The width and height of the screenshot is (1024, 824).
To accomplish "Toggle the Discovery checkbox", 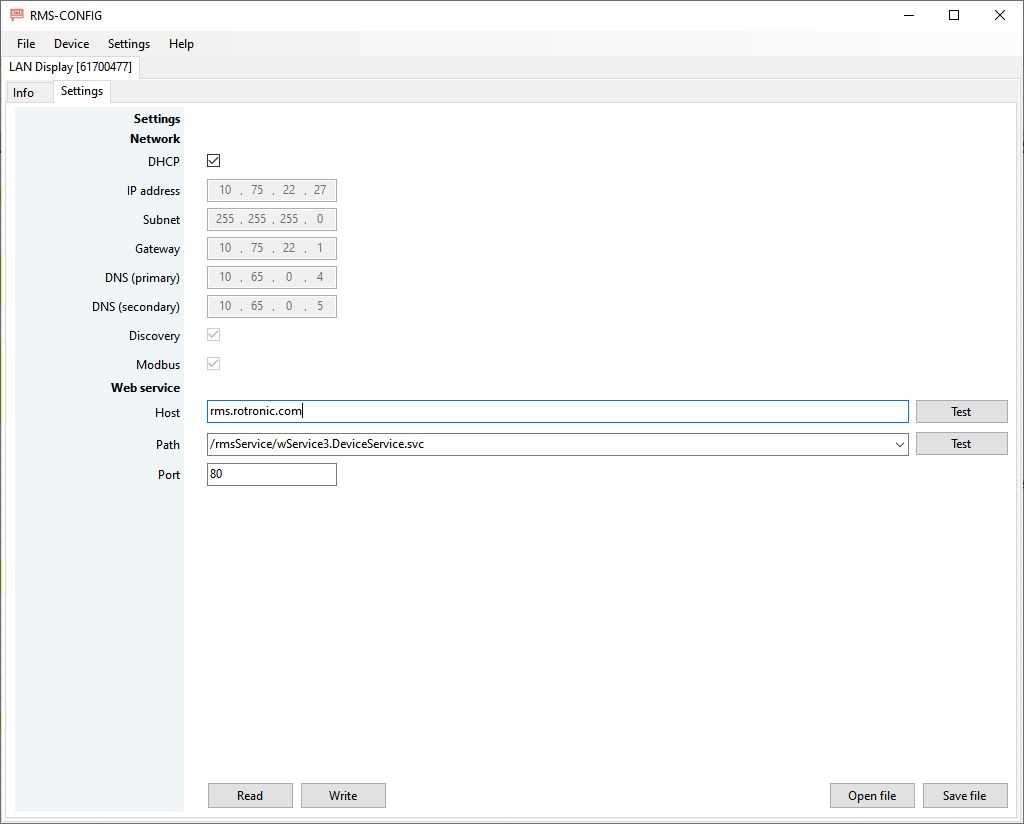I will (214, 335).
